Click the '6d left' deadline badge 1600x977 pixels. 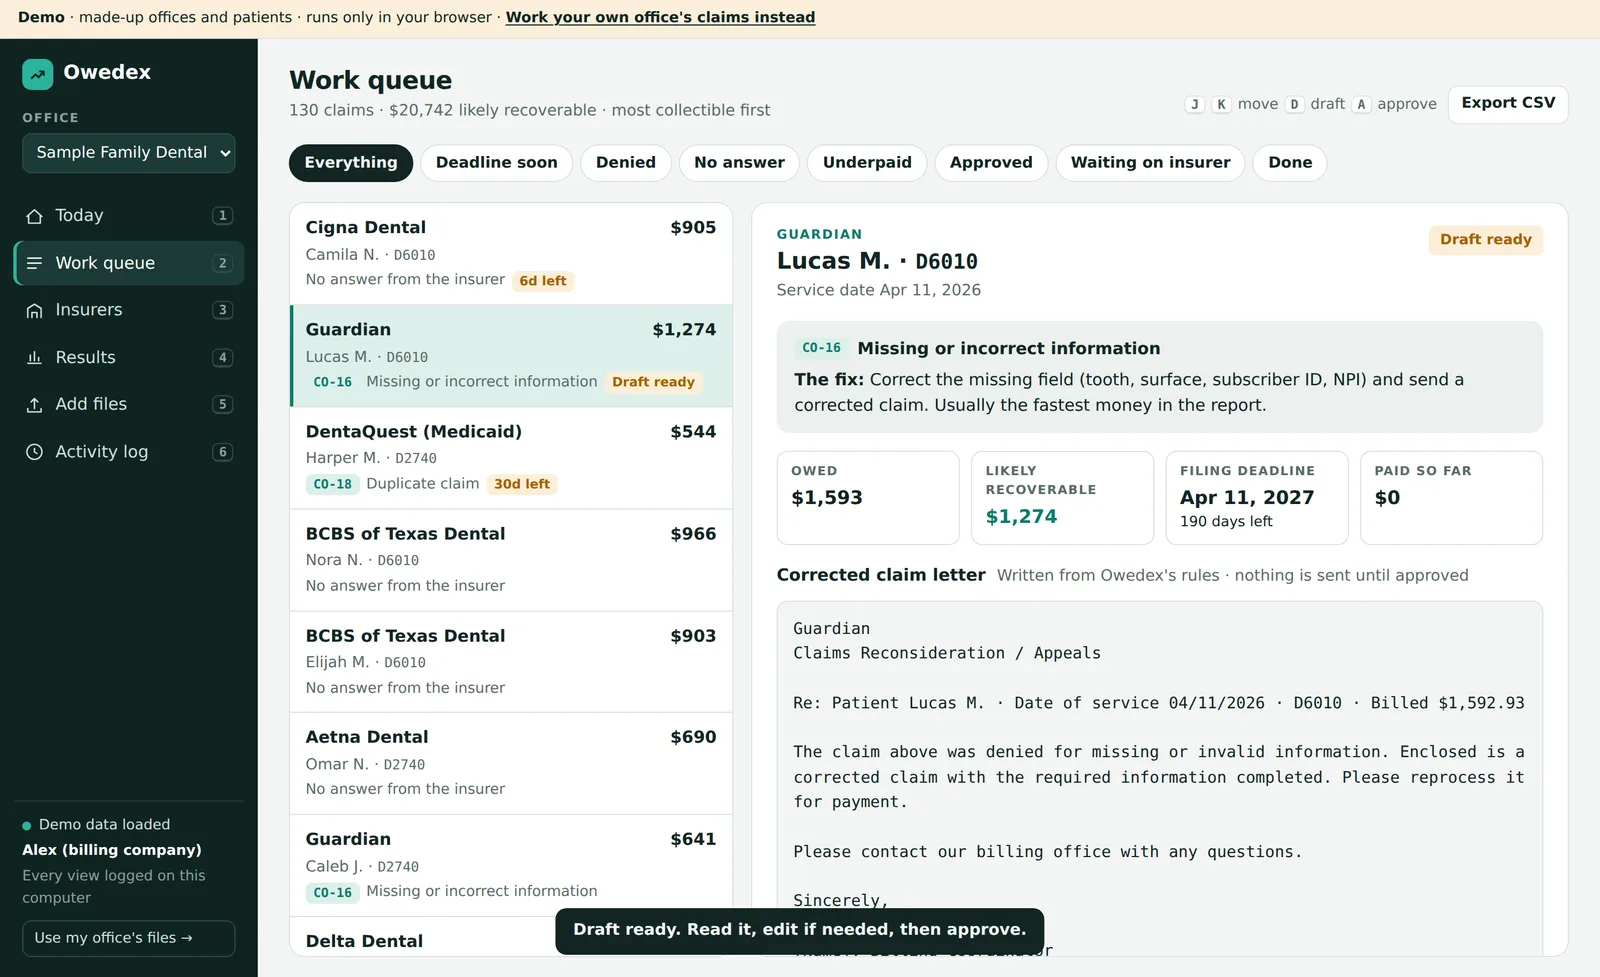point(543,281)
